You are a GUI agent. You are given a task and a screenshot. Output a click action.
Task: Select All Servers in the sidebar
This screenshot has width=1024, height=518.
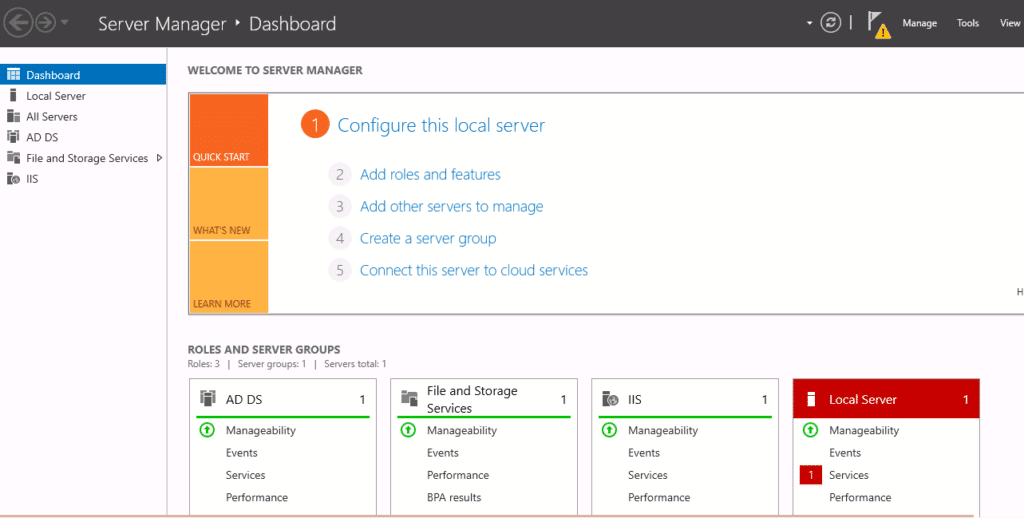pos(83,116)
